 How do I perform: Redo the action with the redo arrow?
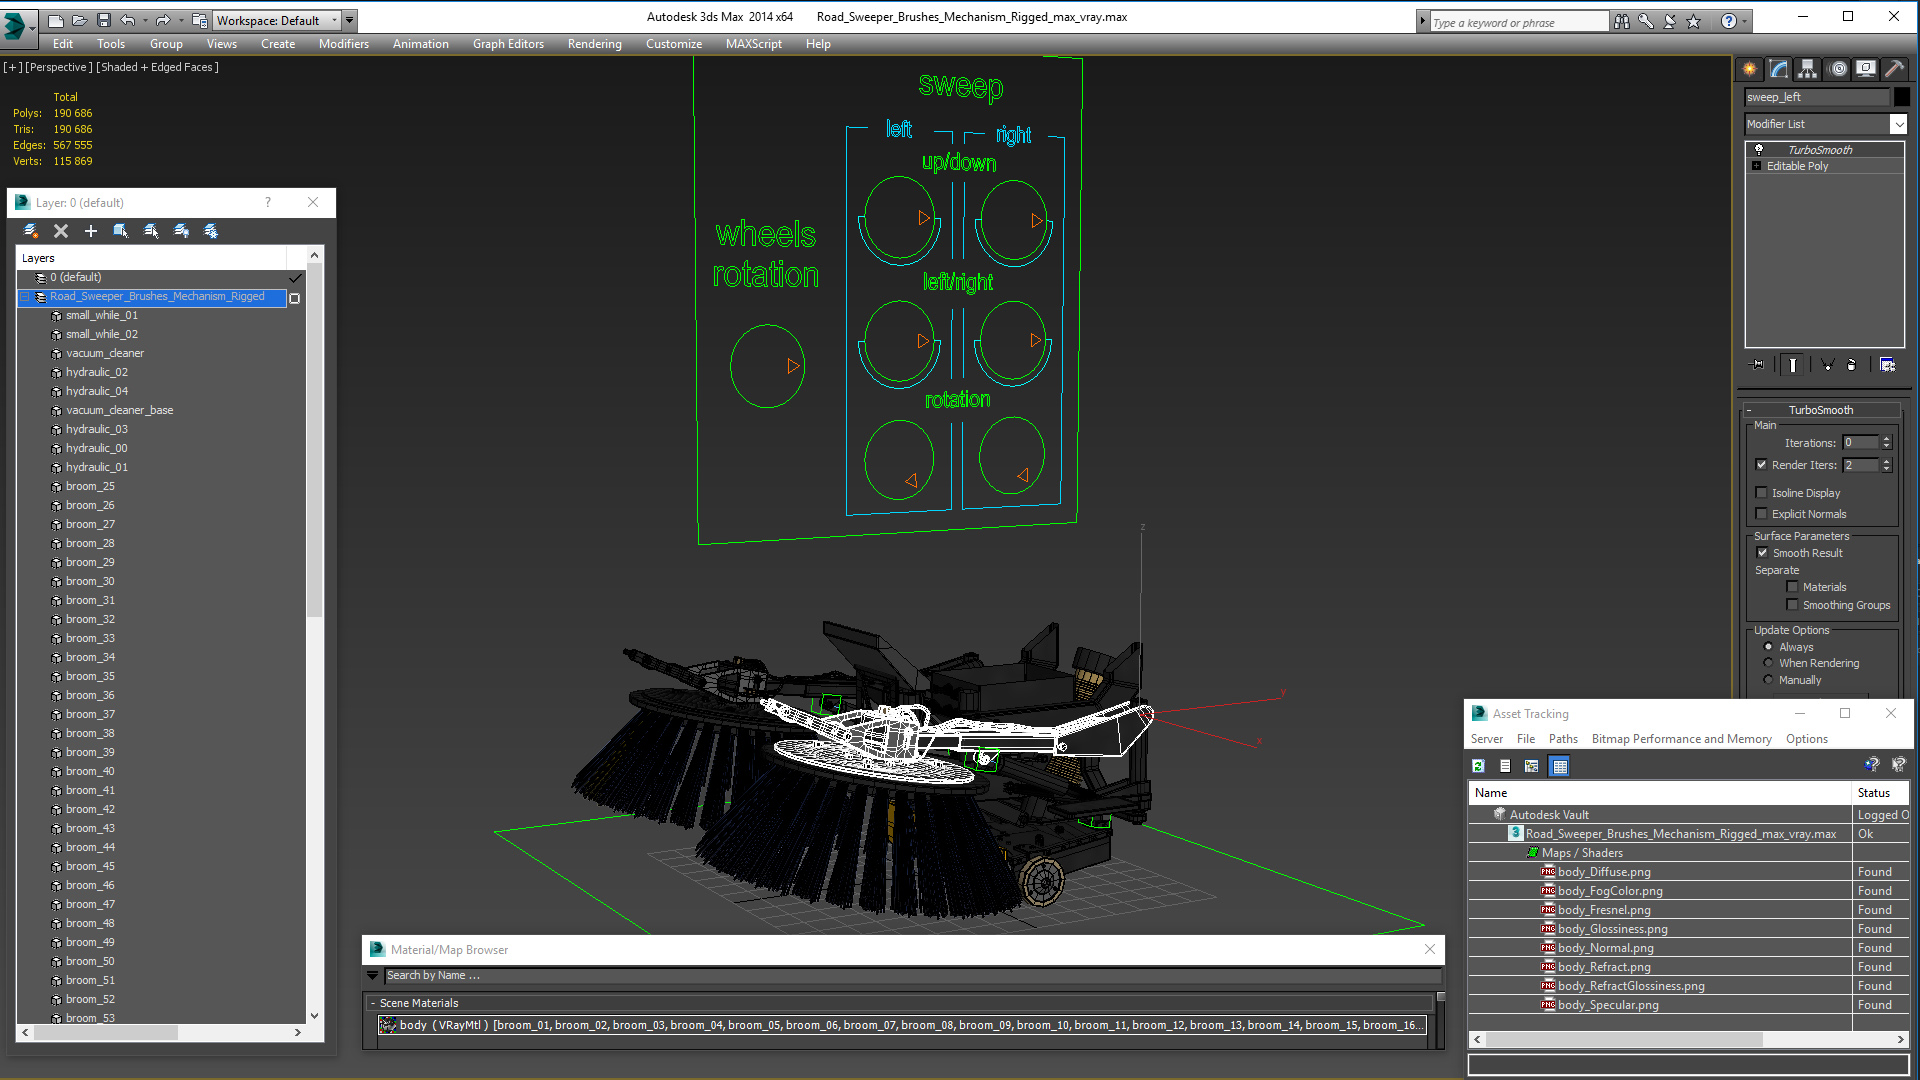tap(162, 20)
